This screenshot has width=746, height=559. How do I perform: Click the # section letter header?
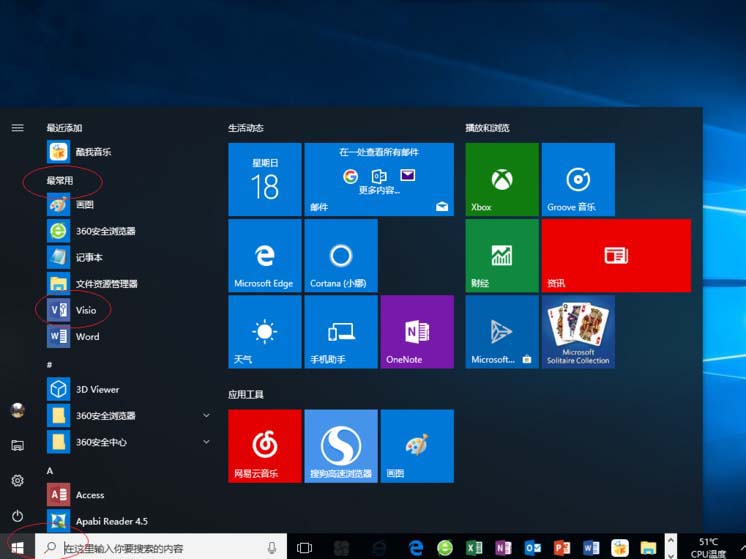click(49, 365)
